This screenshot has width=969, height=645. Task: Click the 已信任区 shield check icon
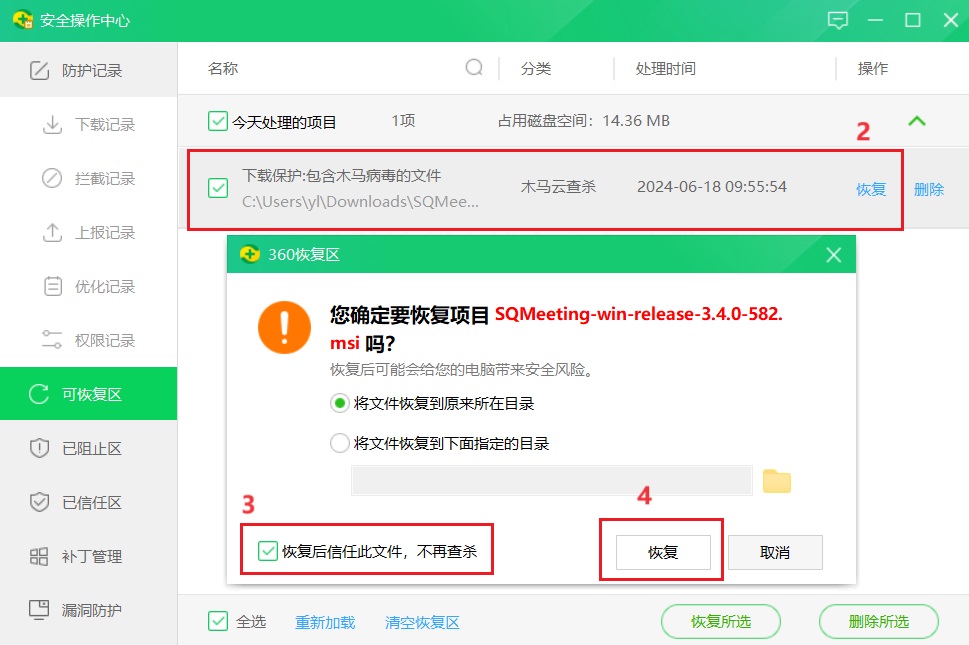40,502
